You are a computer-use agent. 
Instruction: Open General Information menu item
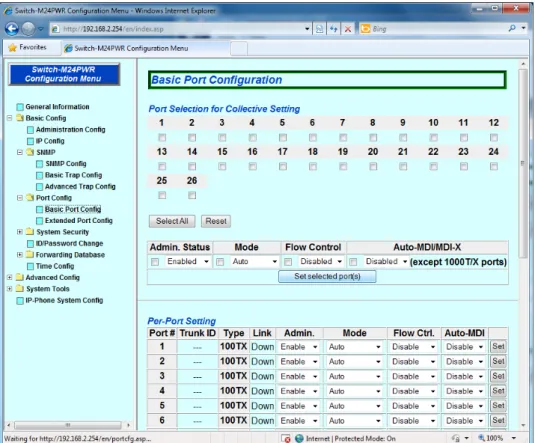coord(57,107)
